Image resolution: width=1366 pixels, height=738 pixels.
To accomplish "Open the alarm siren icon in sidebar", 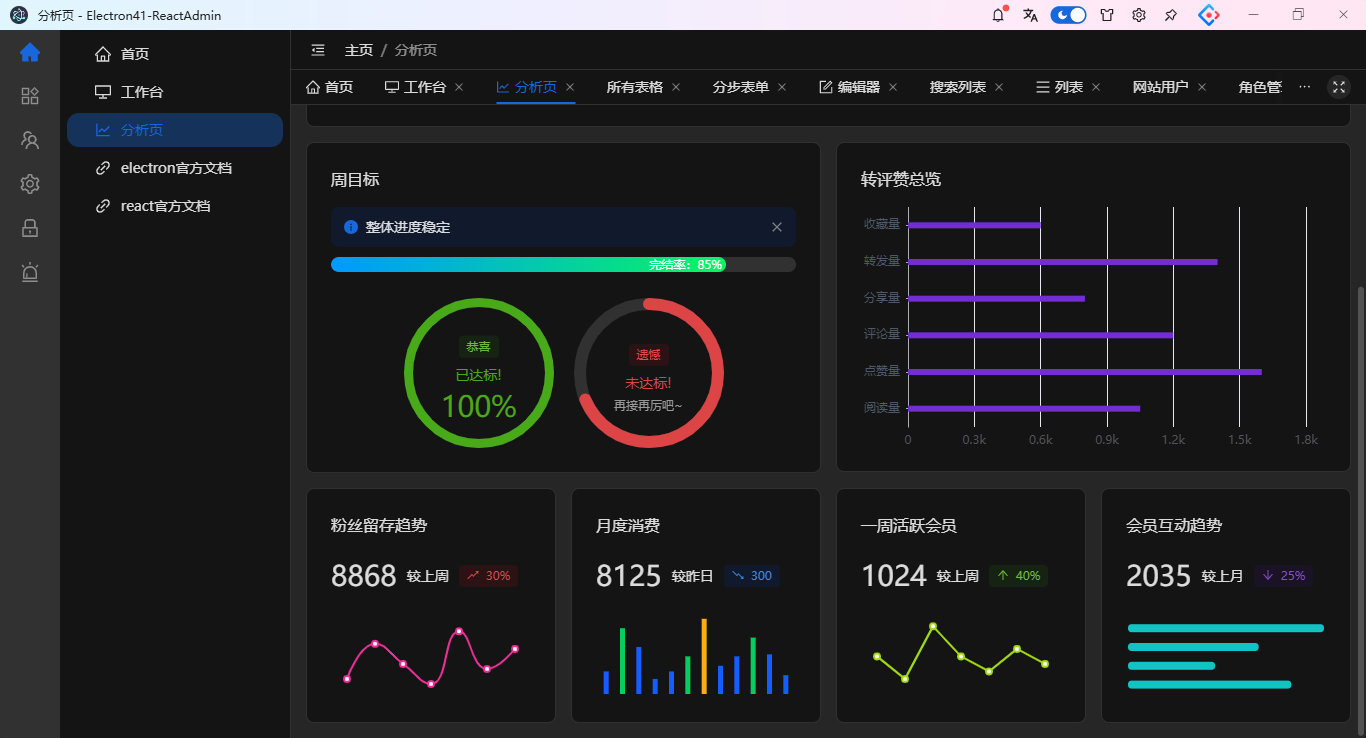I will [x=30, y=272].
